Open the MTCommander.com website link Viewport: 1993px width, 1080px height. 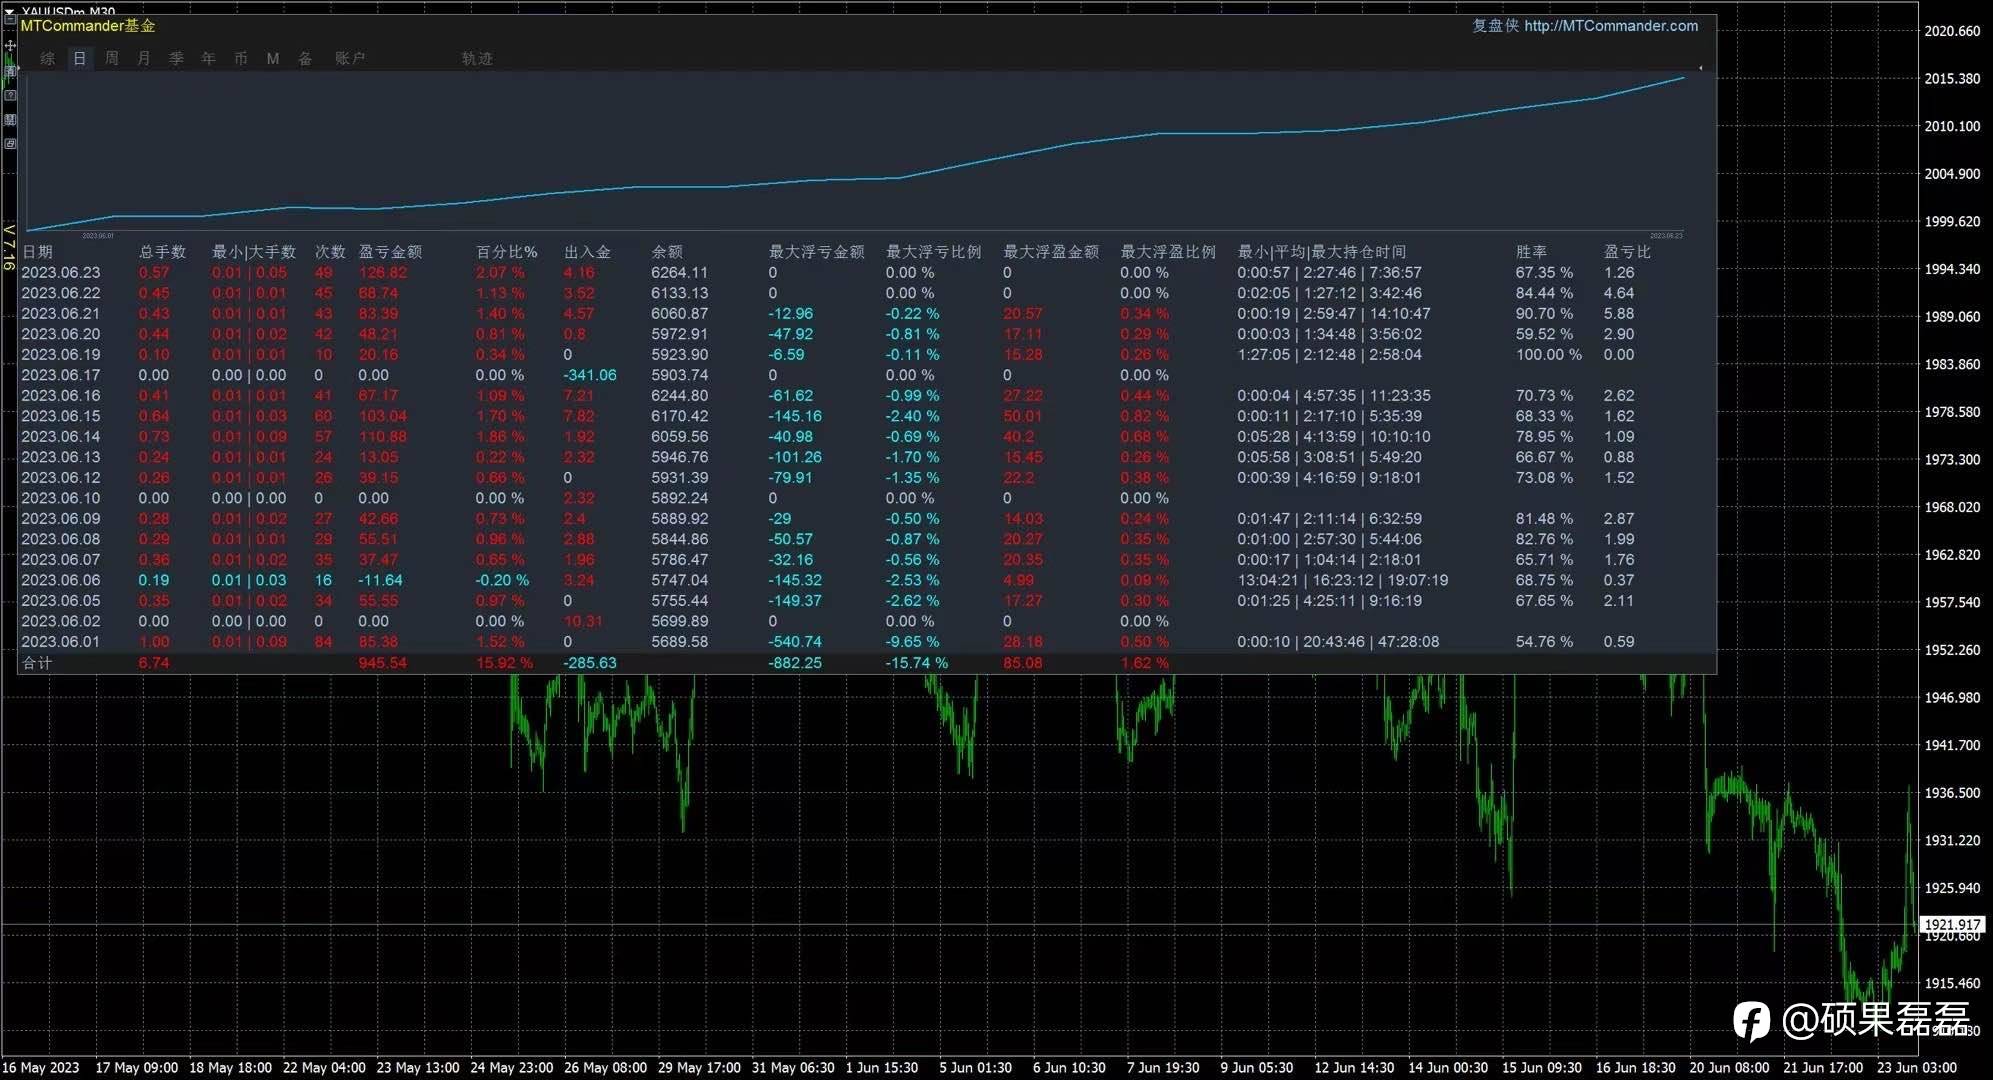click(x=1610, y=26)
